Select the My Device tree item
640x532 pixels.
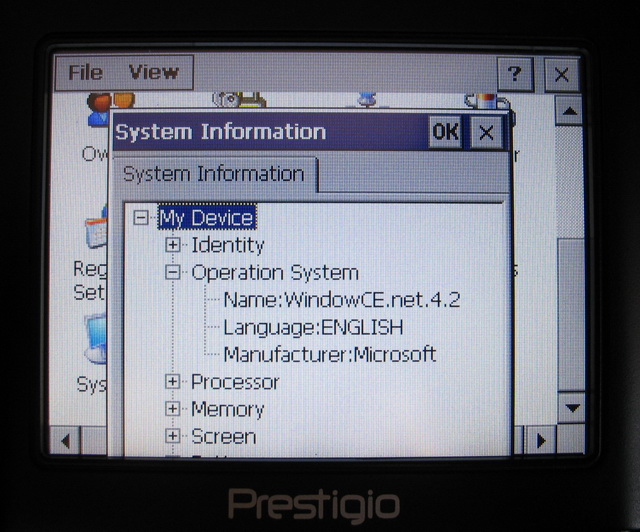coord(207,217)
